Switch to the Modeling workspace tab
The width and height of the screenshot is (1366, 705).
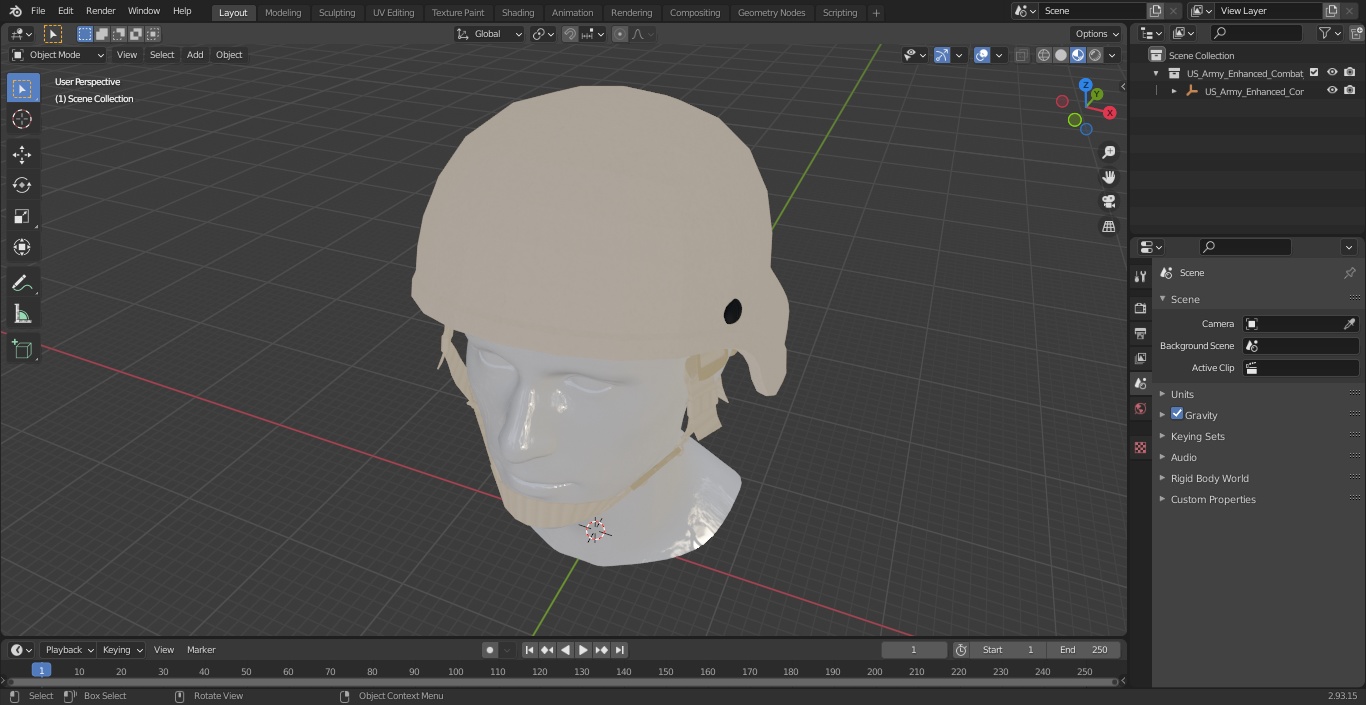click(283, 12)
